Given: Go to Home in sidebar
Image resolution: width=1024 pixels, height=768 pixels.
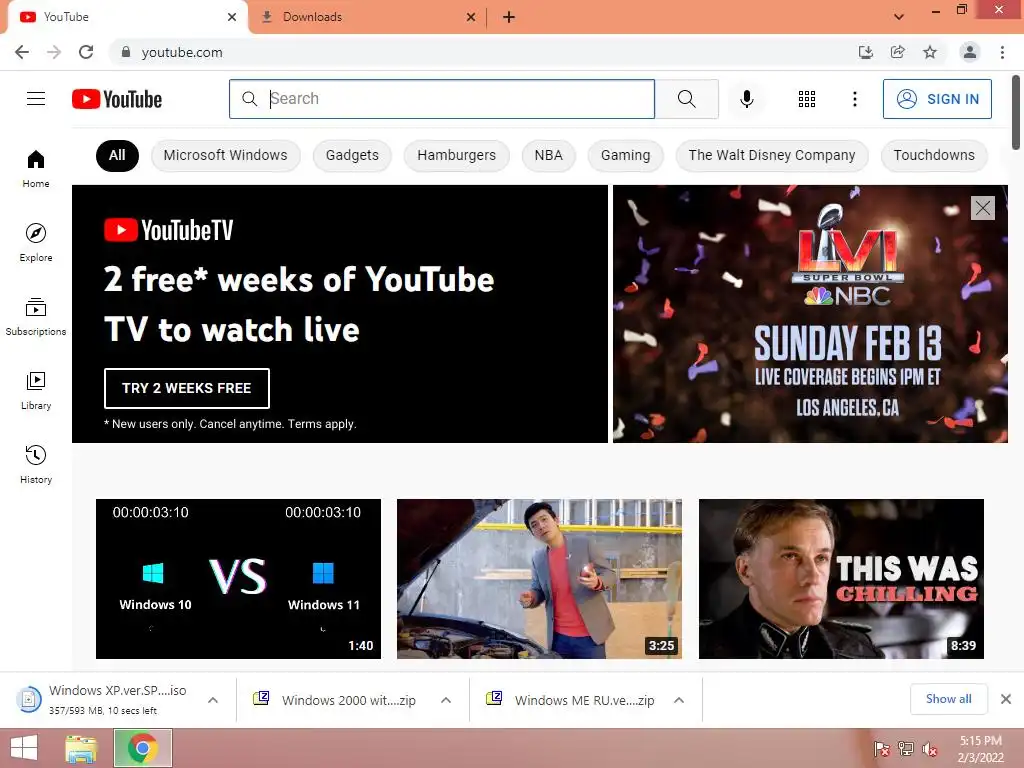Looking at the screenshot, I should [x=36, y=168].
